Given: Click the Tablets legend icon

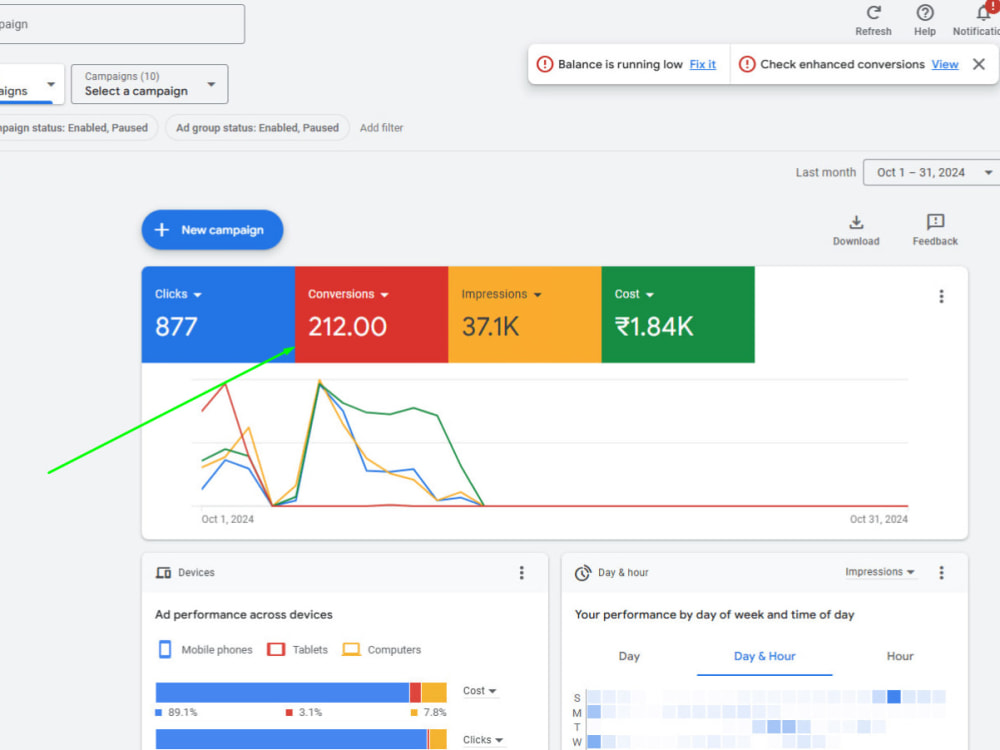Looking at the screenshot, I should [276, 649].
